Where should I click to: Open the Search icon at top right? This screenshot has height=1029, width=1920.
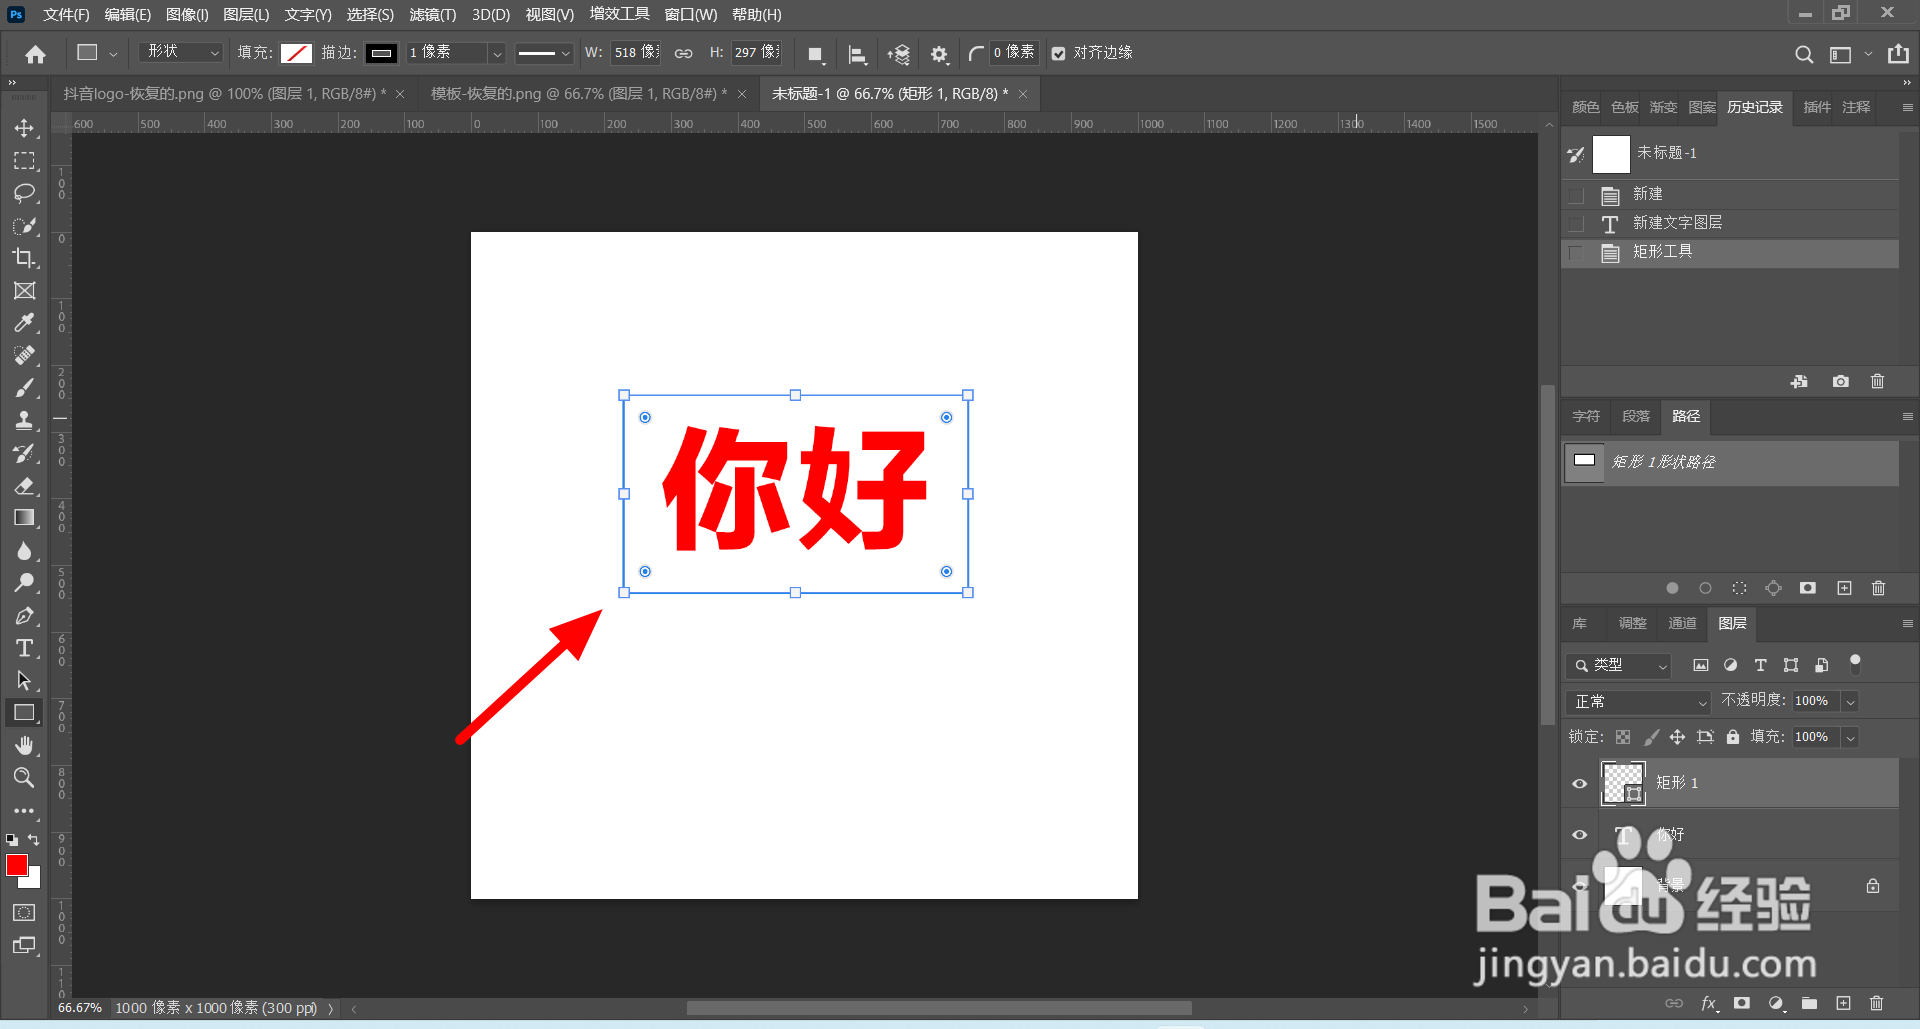click(1804, 54)
